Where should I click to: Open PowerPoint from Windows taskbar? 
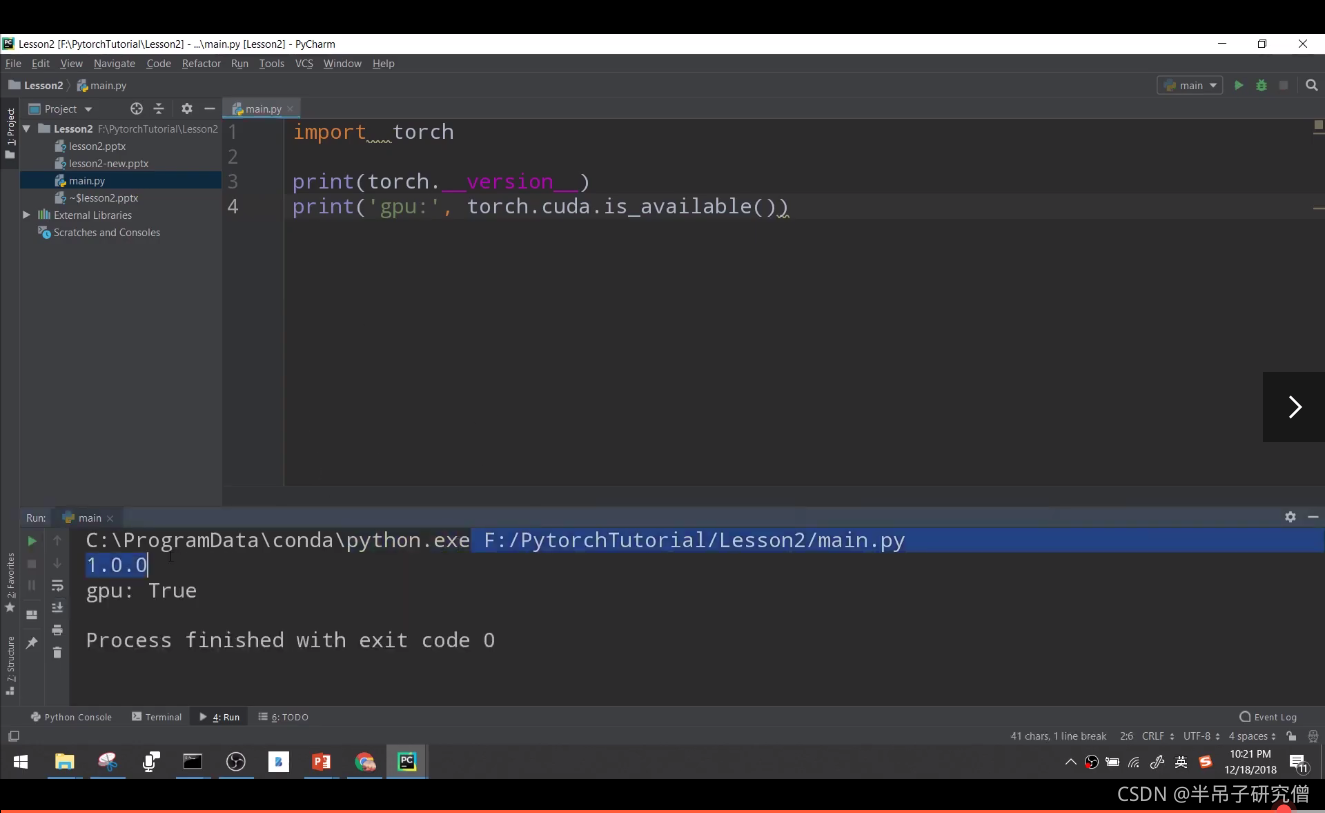tap(321, 762)
